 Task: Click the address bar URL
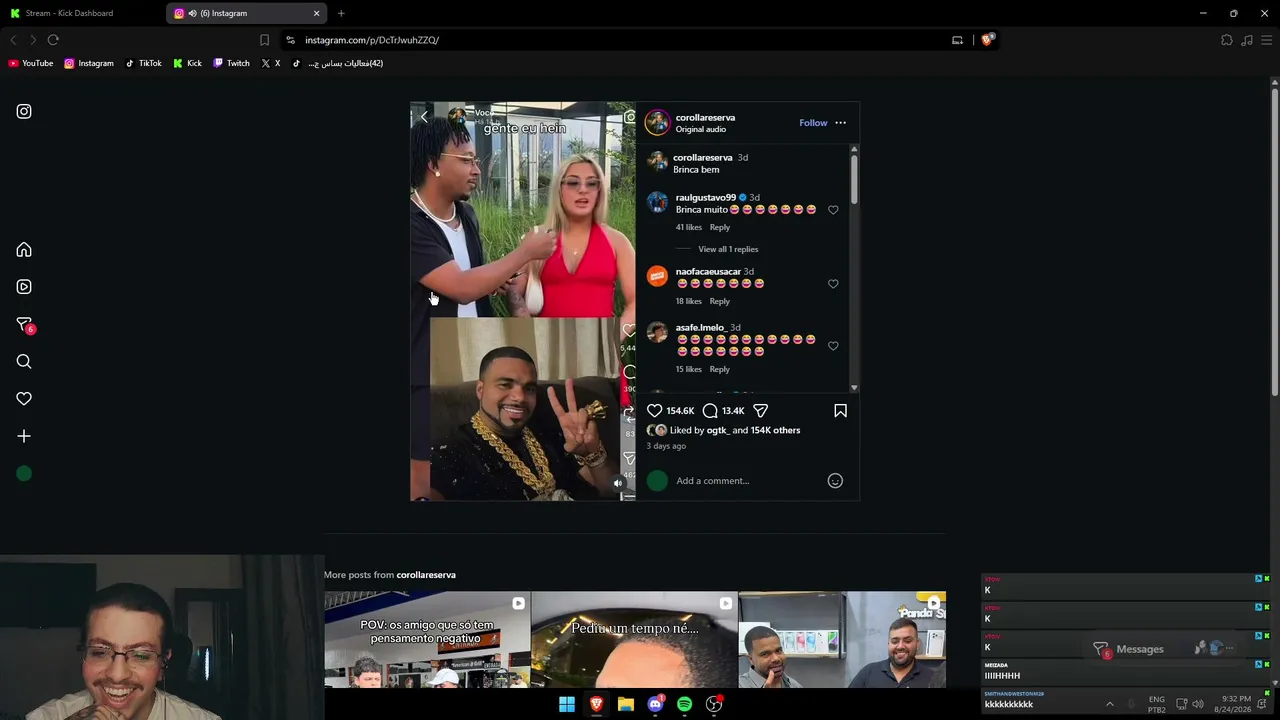[372, 40]
